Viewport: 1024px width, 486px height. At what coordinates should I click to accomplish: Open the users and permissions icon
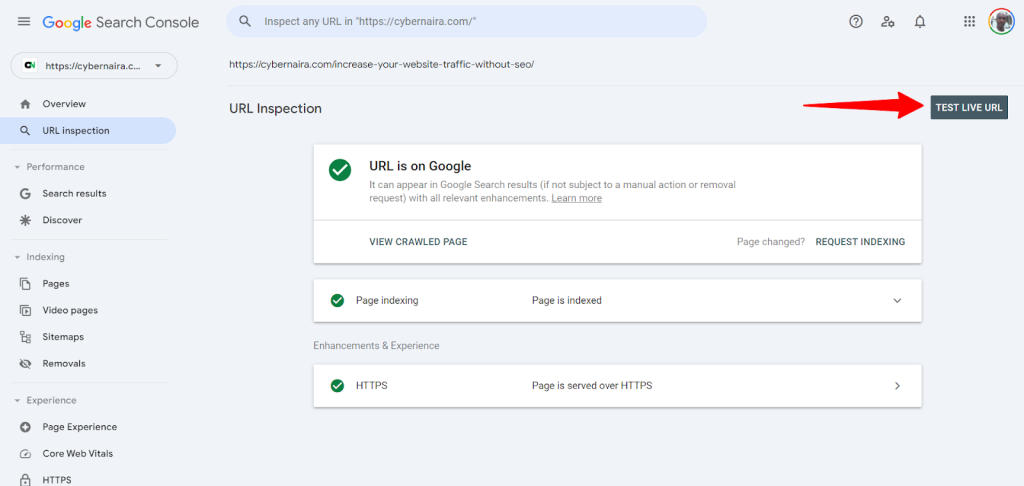click(x=888, y=22)
